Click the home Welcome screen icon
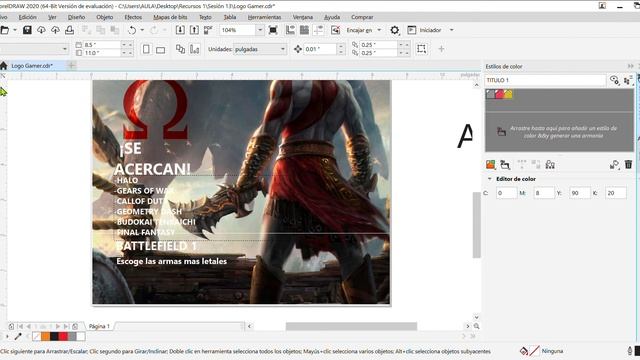The height and width of the screenshot is (360, 640). click(4, 66)
